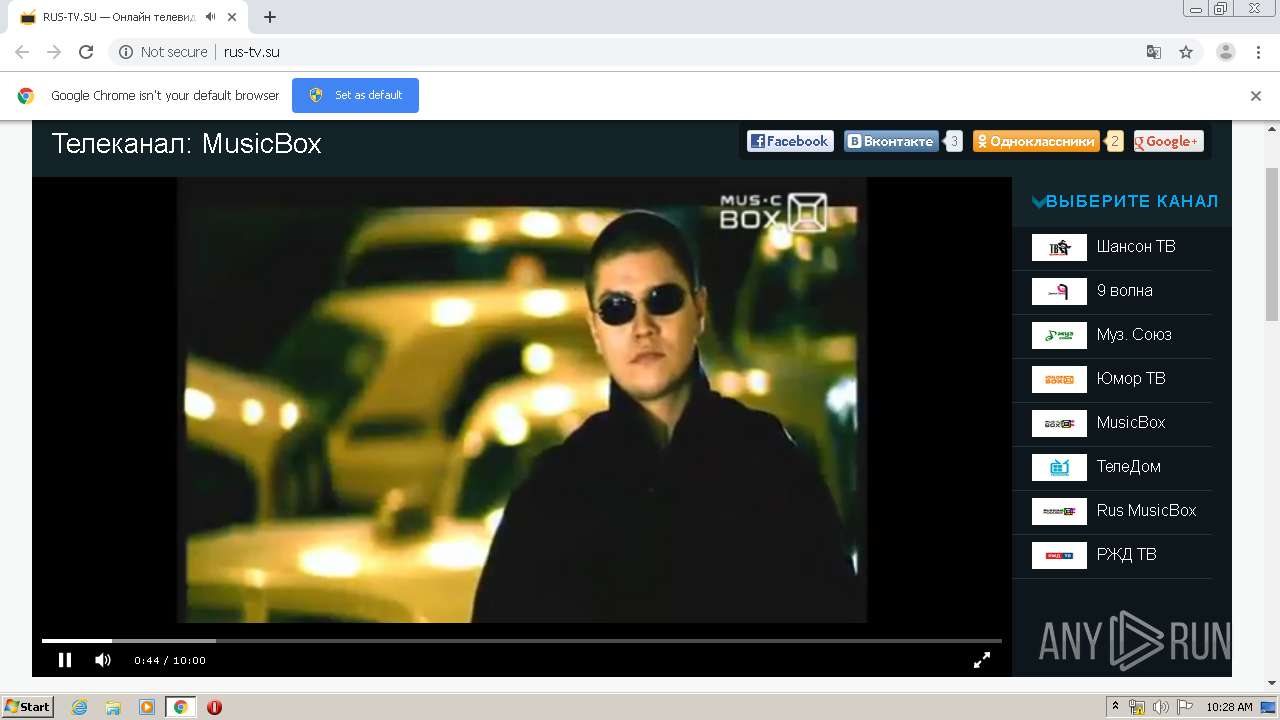The width and height of the screenshot is (1280, 720).
Task: Open the Шансон ТВ channel link
Action: (x=1136, y=247)
